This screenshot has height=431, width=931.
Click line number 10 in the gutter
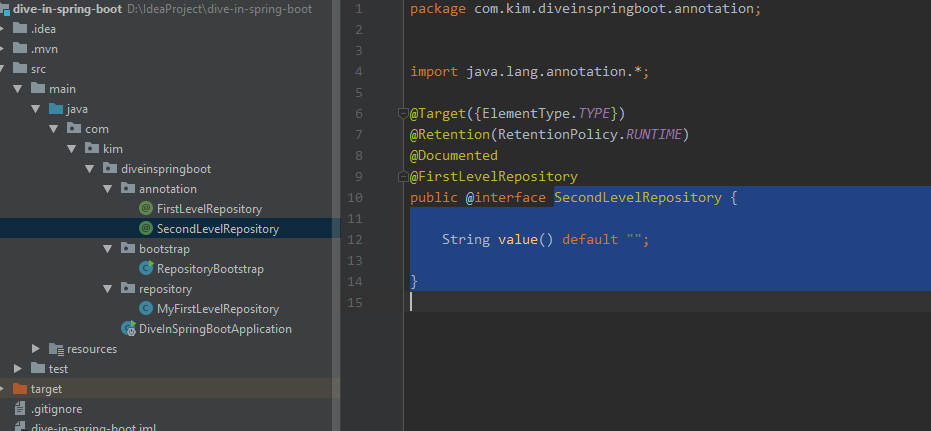354,197
